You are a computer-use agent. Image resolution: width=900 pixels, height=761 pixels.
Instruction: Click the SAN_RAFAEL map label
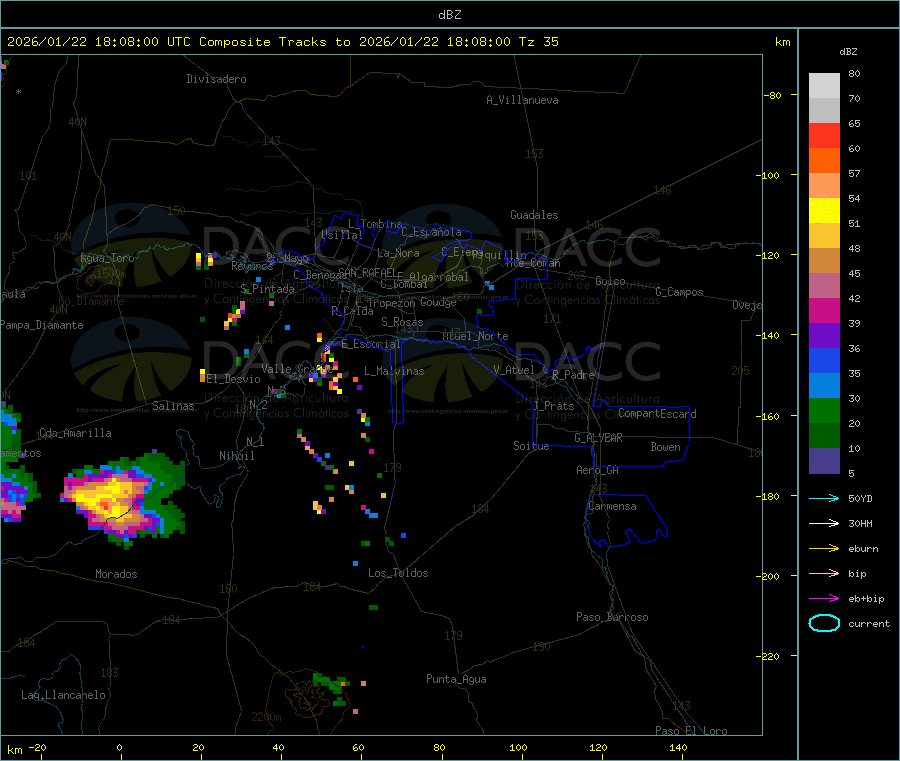[x=367, y=272]
